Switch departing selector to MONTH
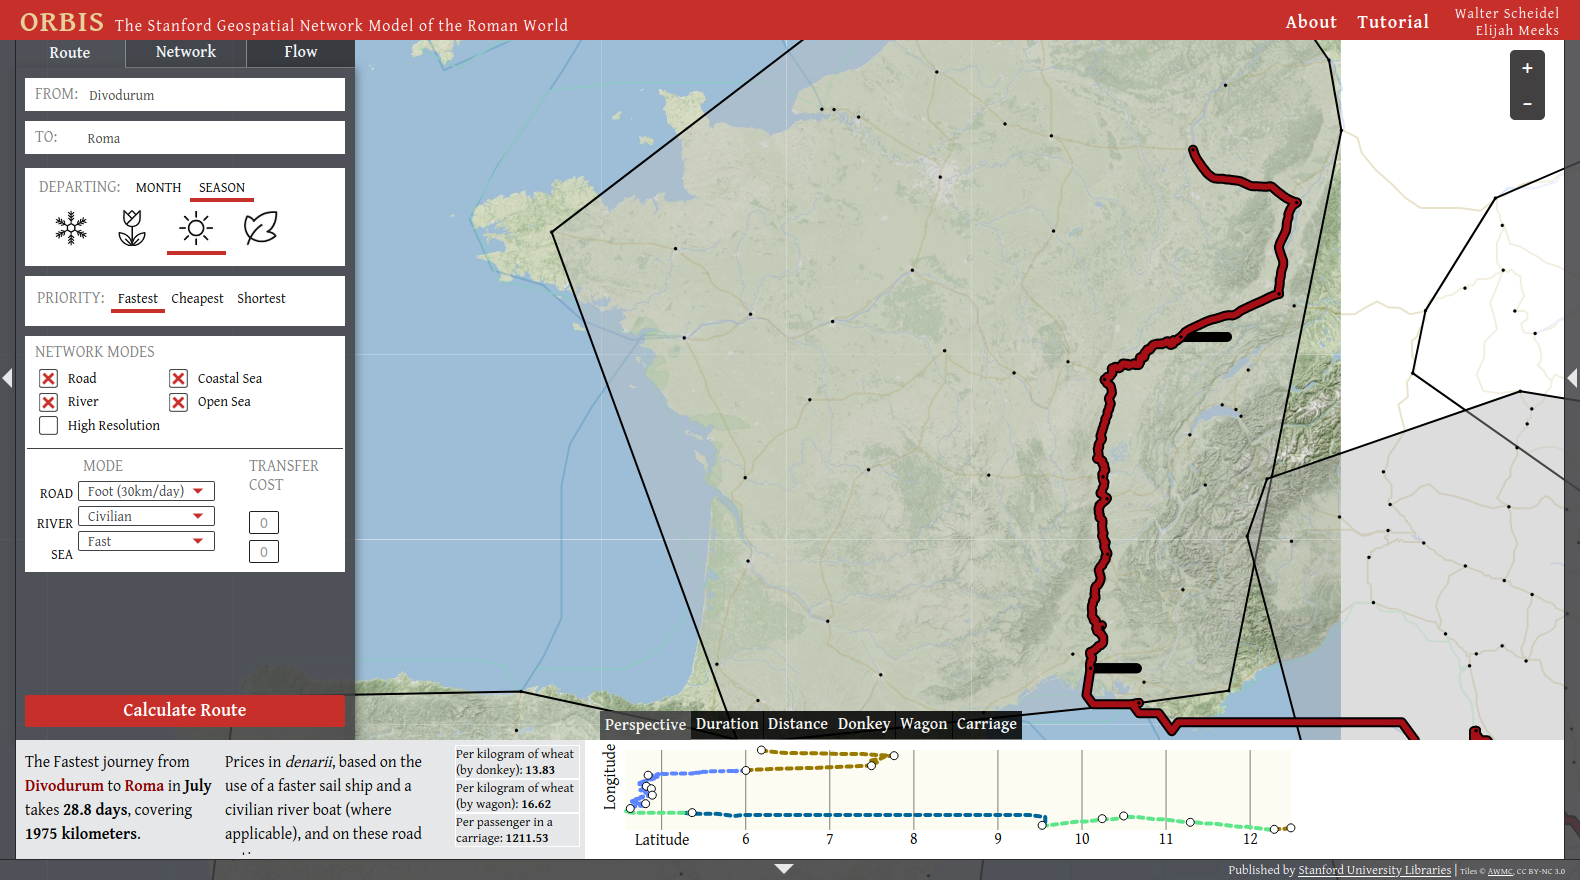The width and height of the screenshot is (1580, 880). [158, 187]
